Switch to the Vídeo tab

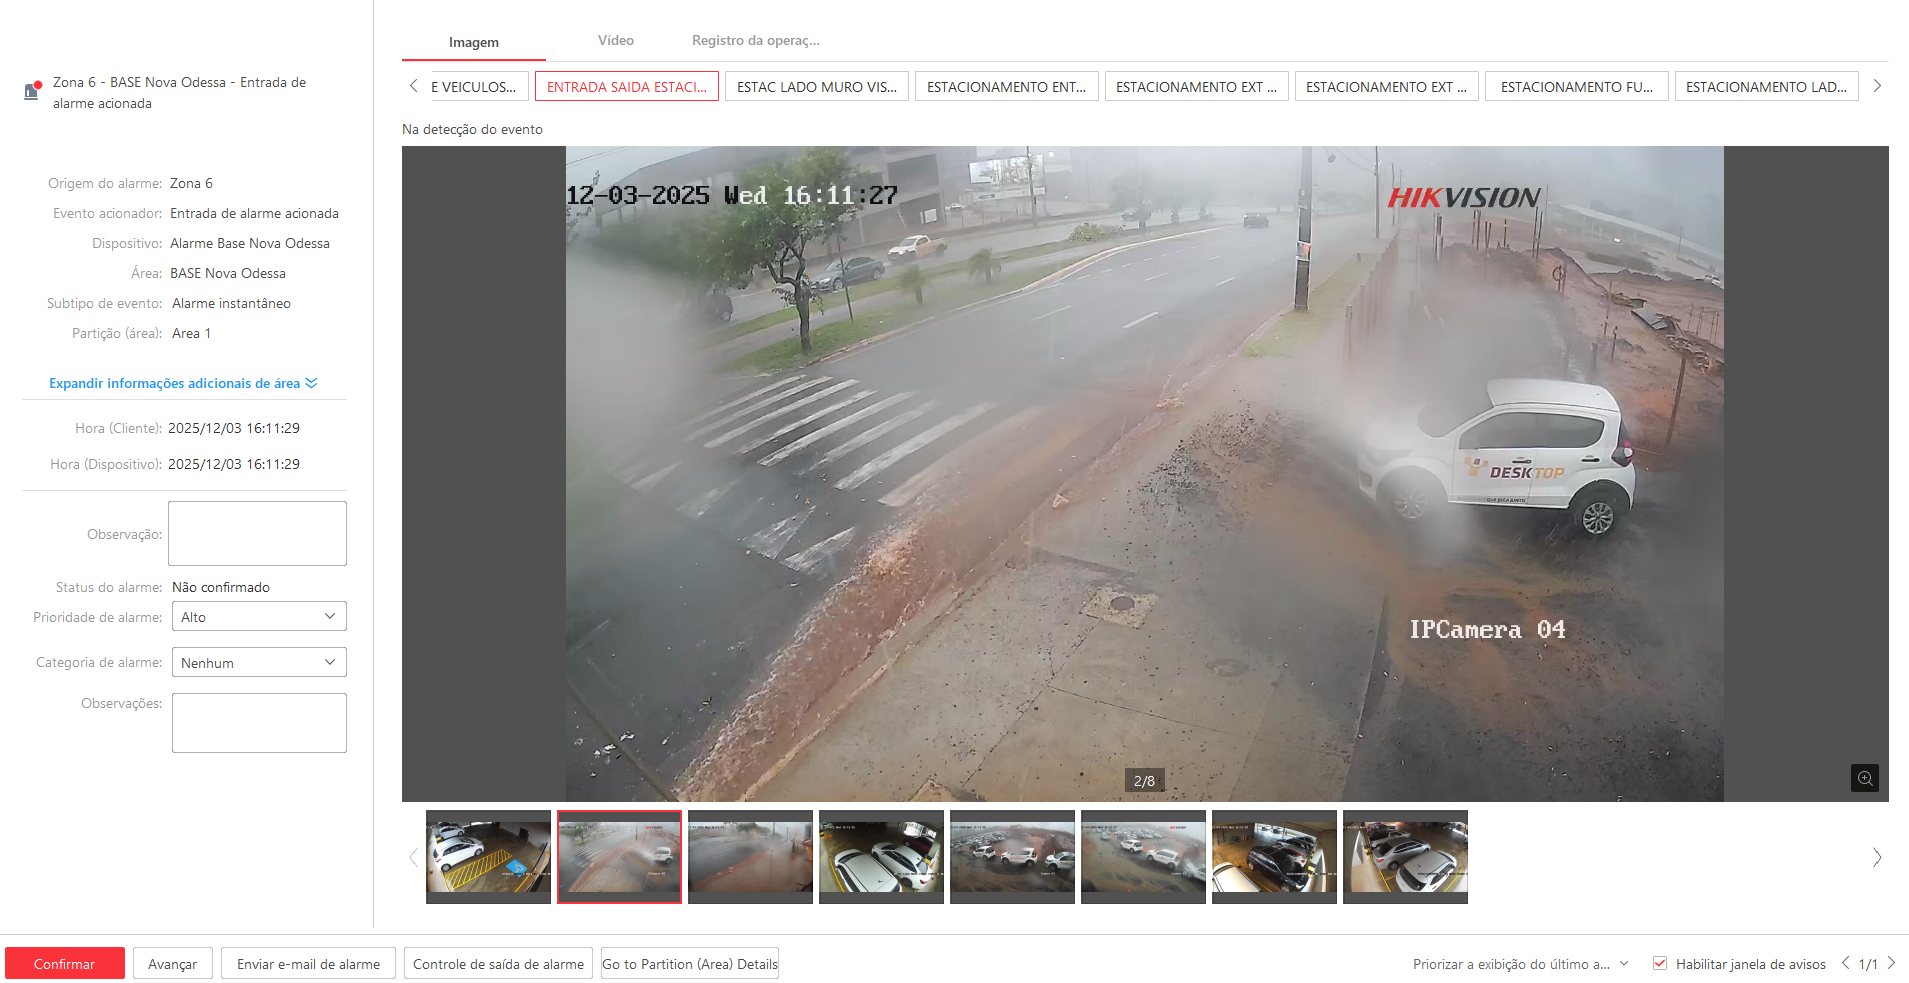coord(615,41)
